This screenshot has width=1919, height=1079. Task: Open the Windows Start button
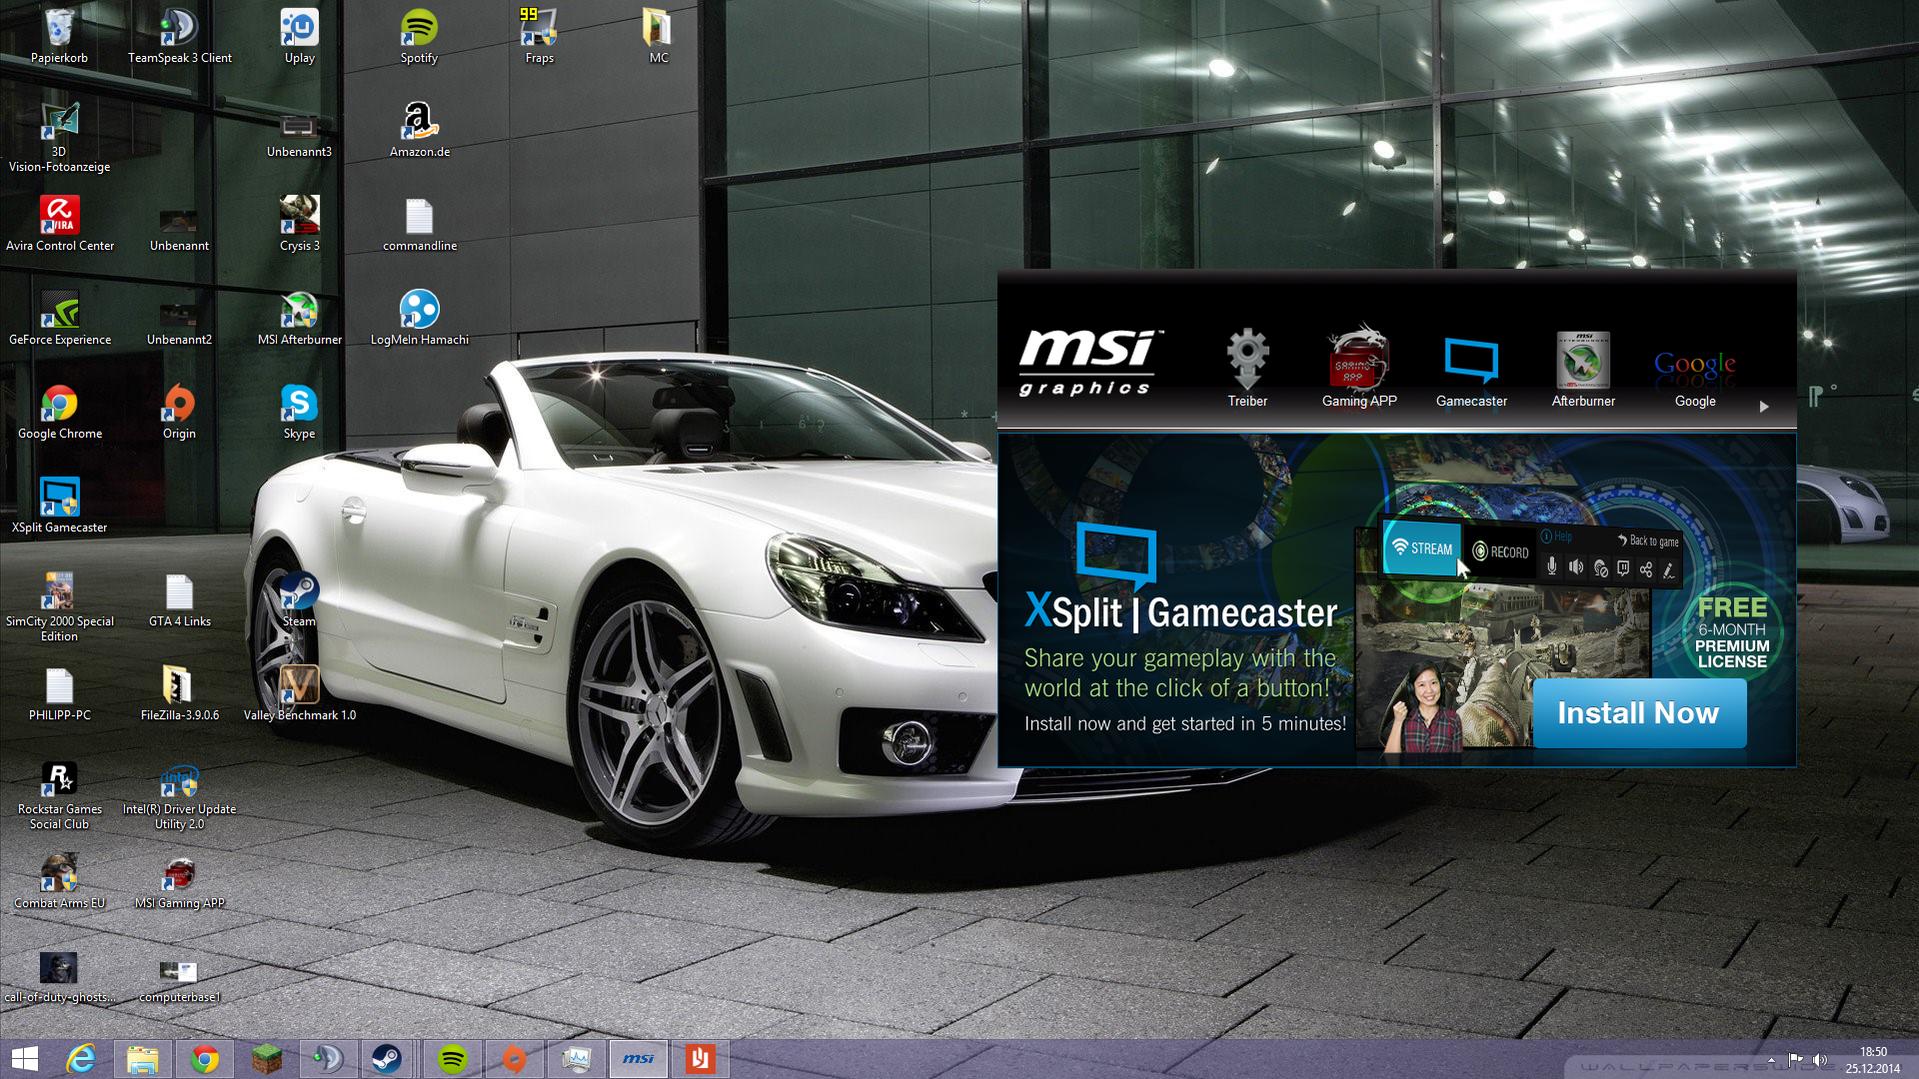coord(25,1059)
